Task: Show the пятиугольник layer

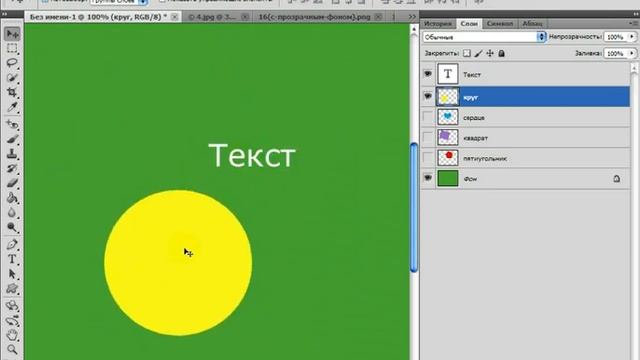Action: (428, 158)
